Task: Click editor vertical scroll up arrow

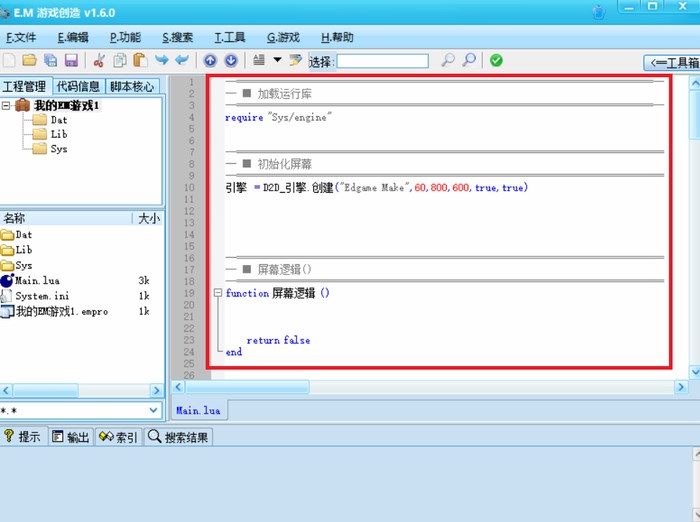Action: point(695,83)
